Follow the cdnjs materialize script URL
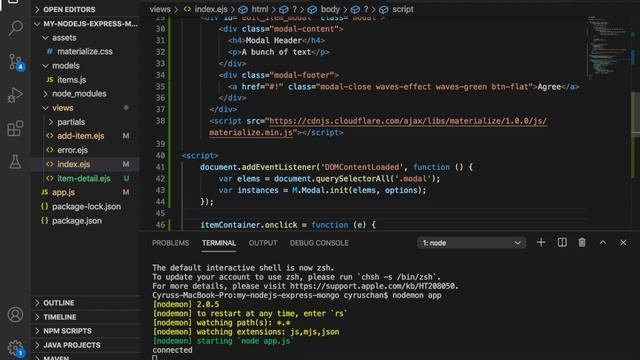Viewport: 640px width, 360px height. [x=408, y=121]
